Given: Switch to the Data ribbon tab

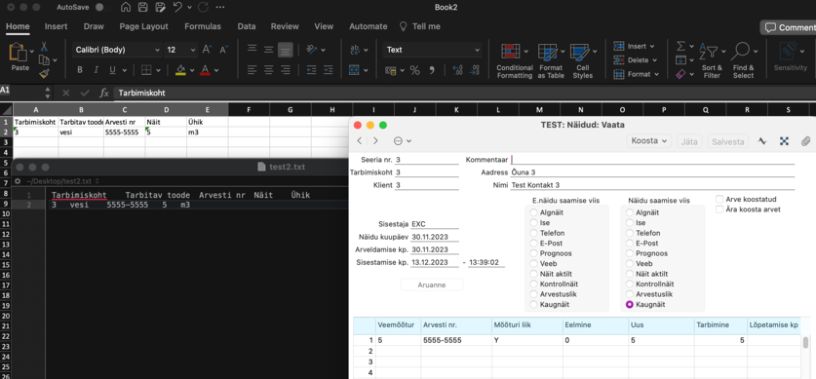Looking at the screenshot, I should click(x=246, y=27).
